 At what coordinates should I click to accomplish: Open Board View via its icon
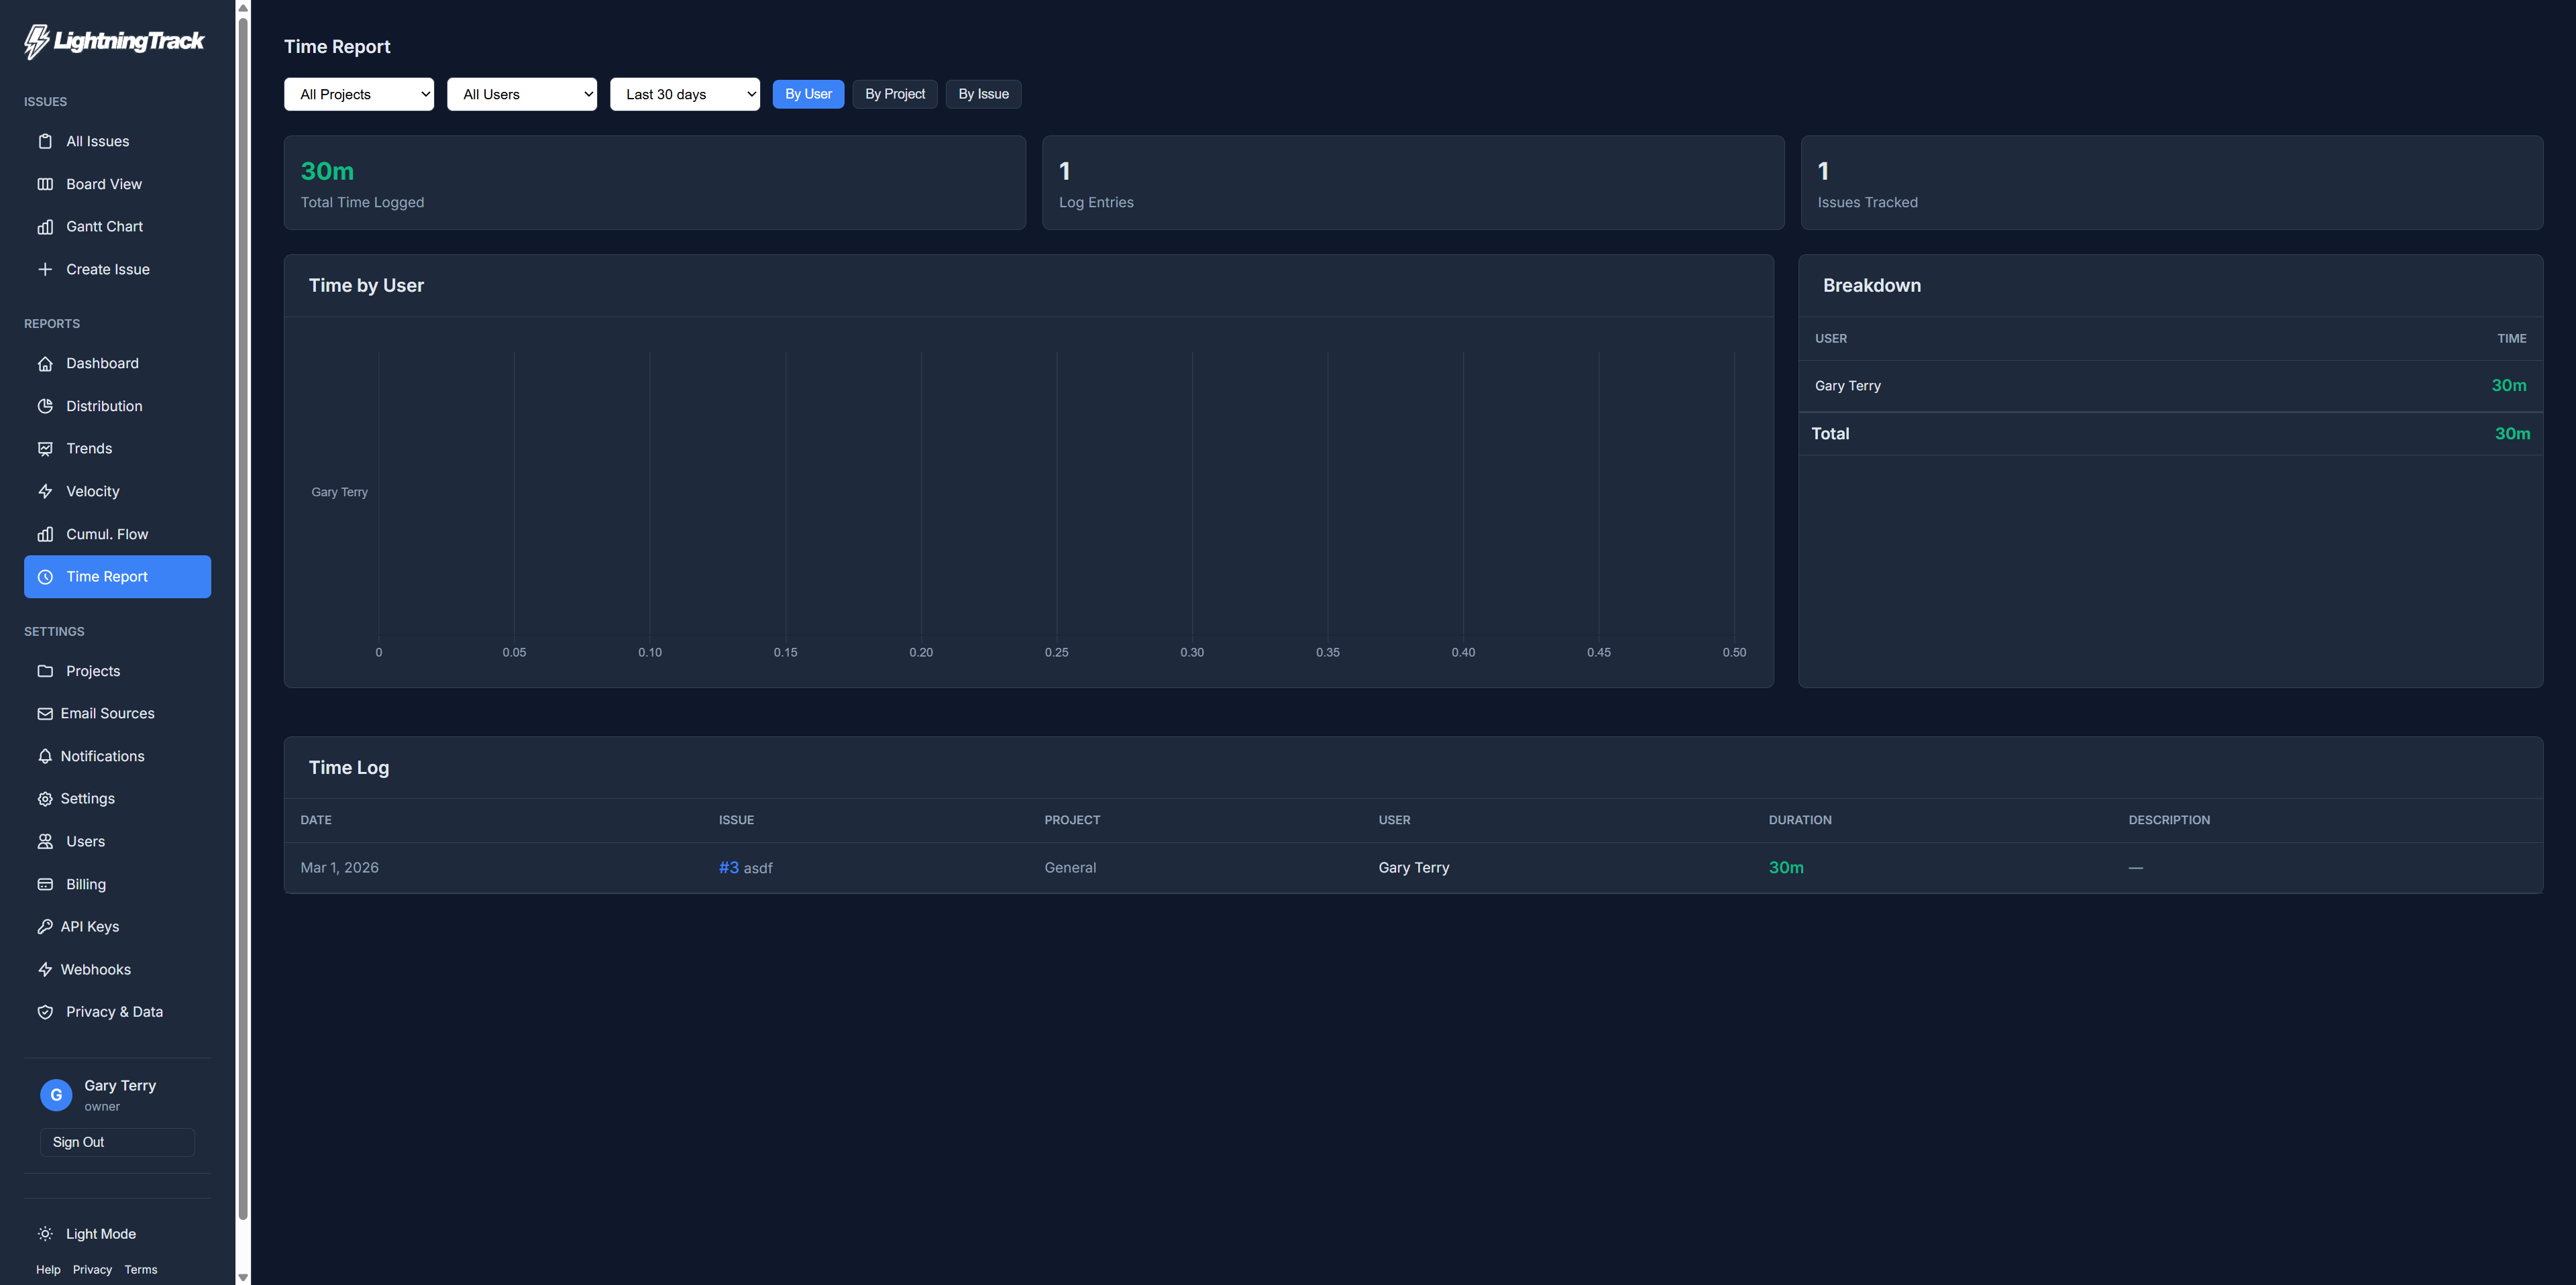pos(45,184)
